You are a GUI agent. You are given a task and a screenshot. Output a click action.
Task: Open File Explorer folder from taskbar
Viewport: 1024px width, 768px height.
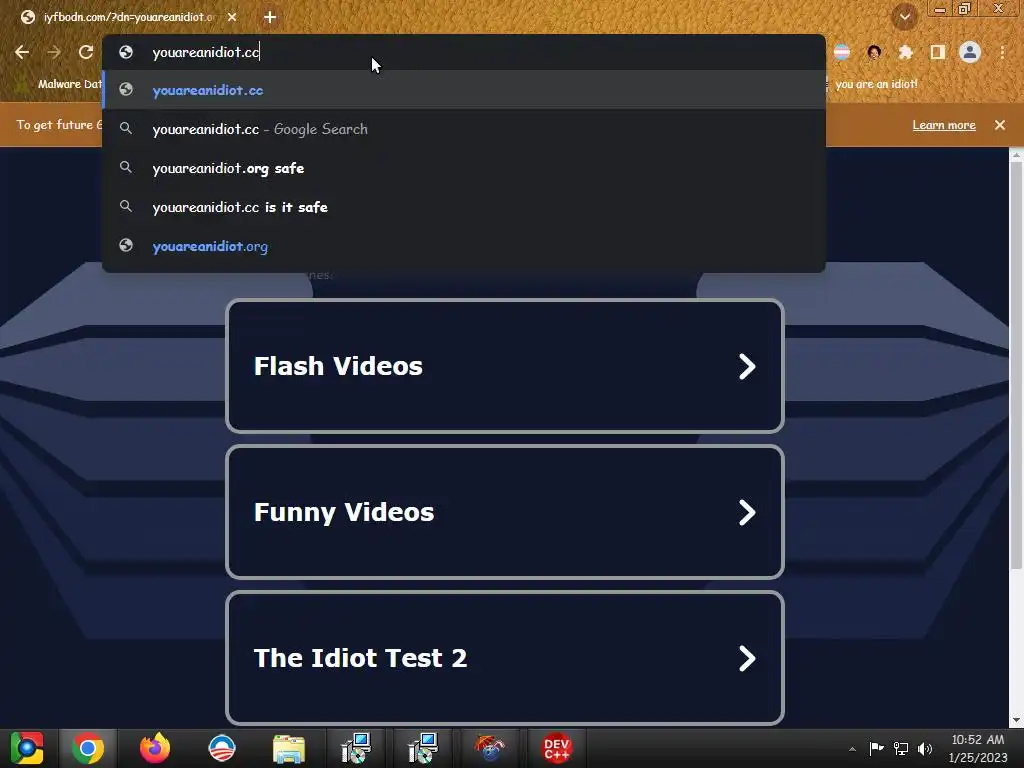[289, 748]
